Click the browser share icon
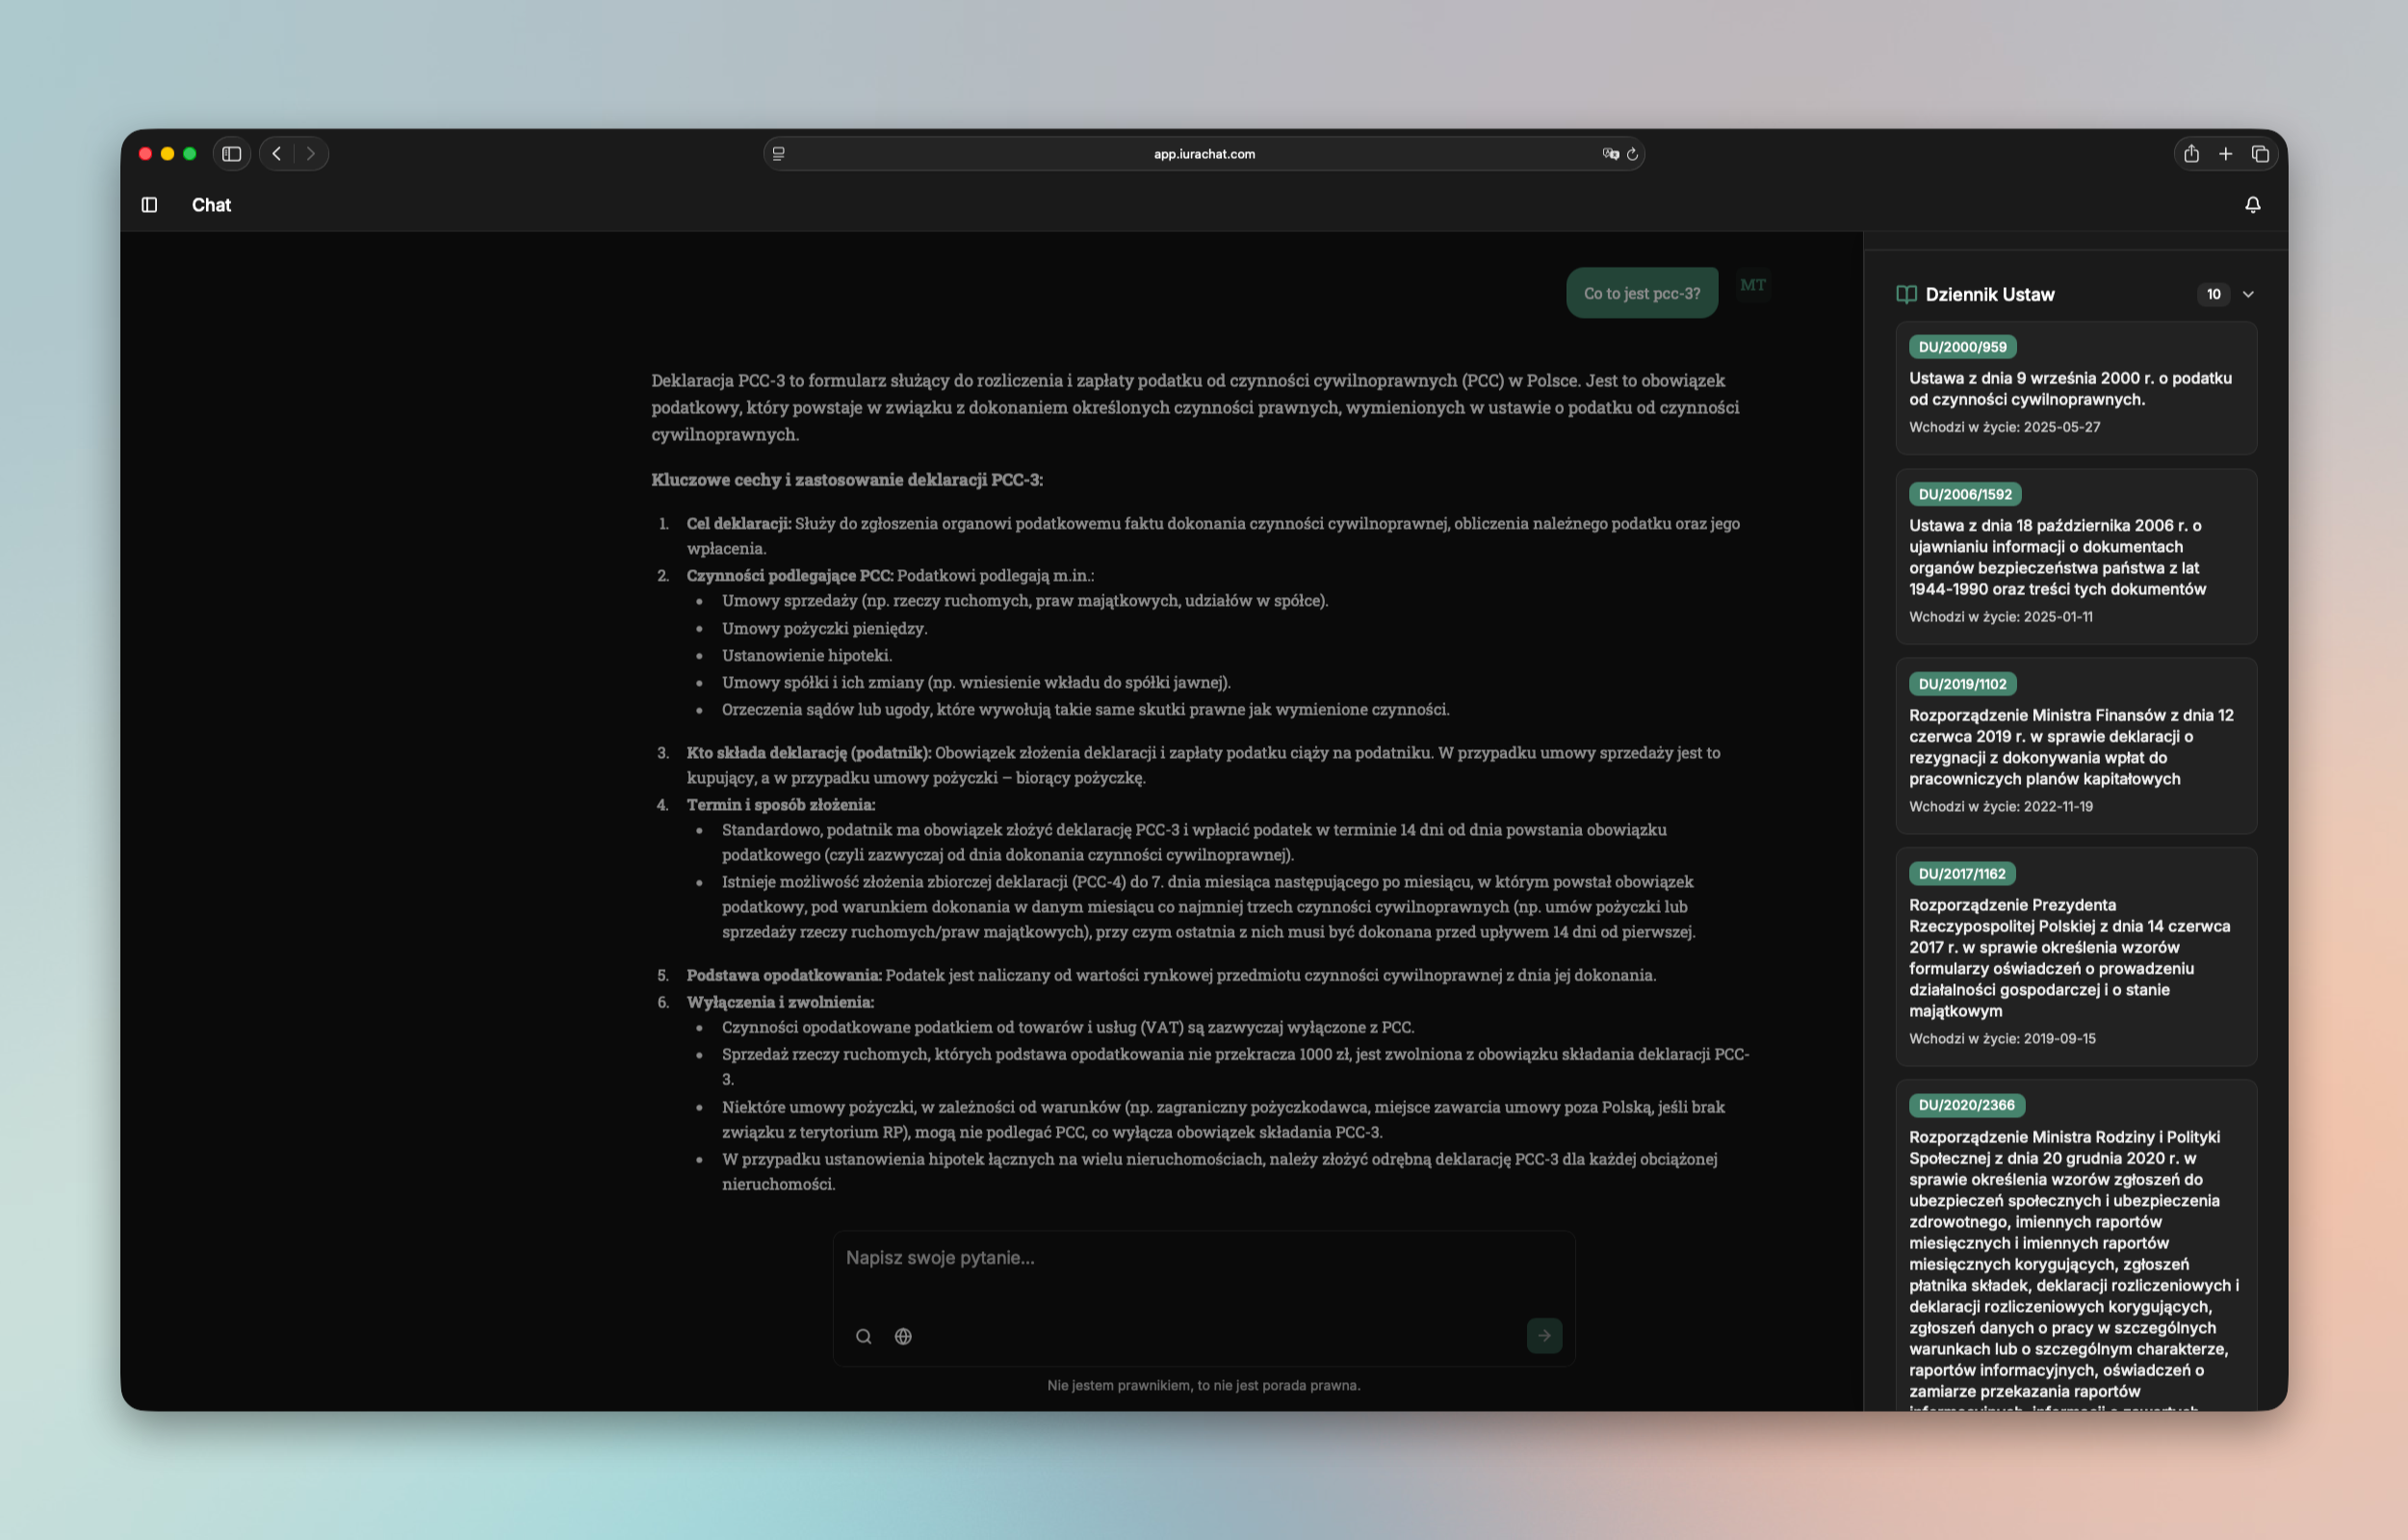Image resolution: width=2408 pixels, height=1540 pixels. coord(2191,154)
